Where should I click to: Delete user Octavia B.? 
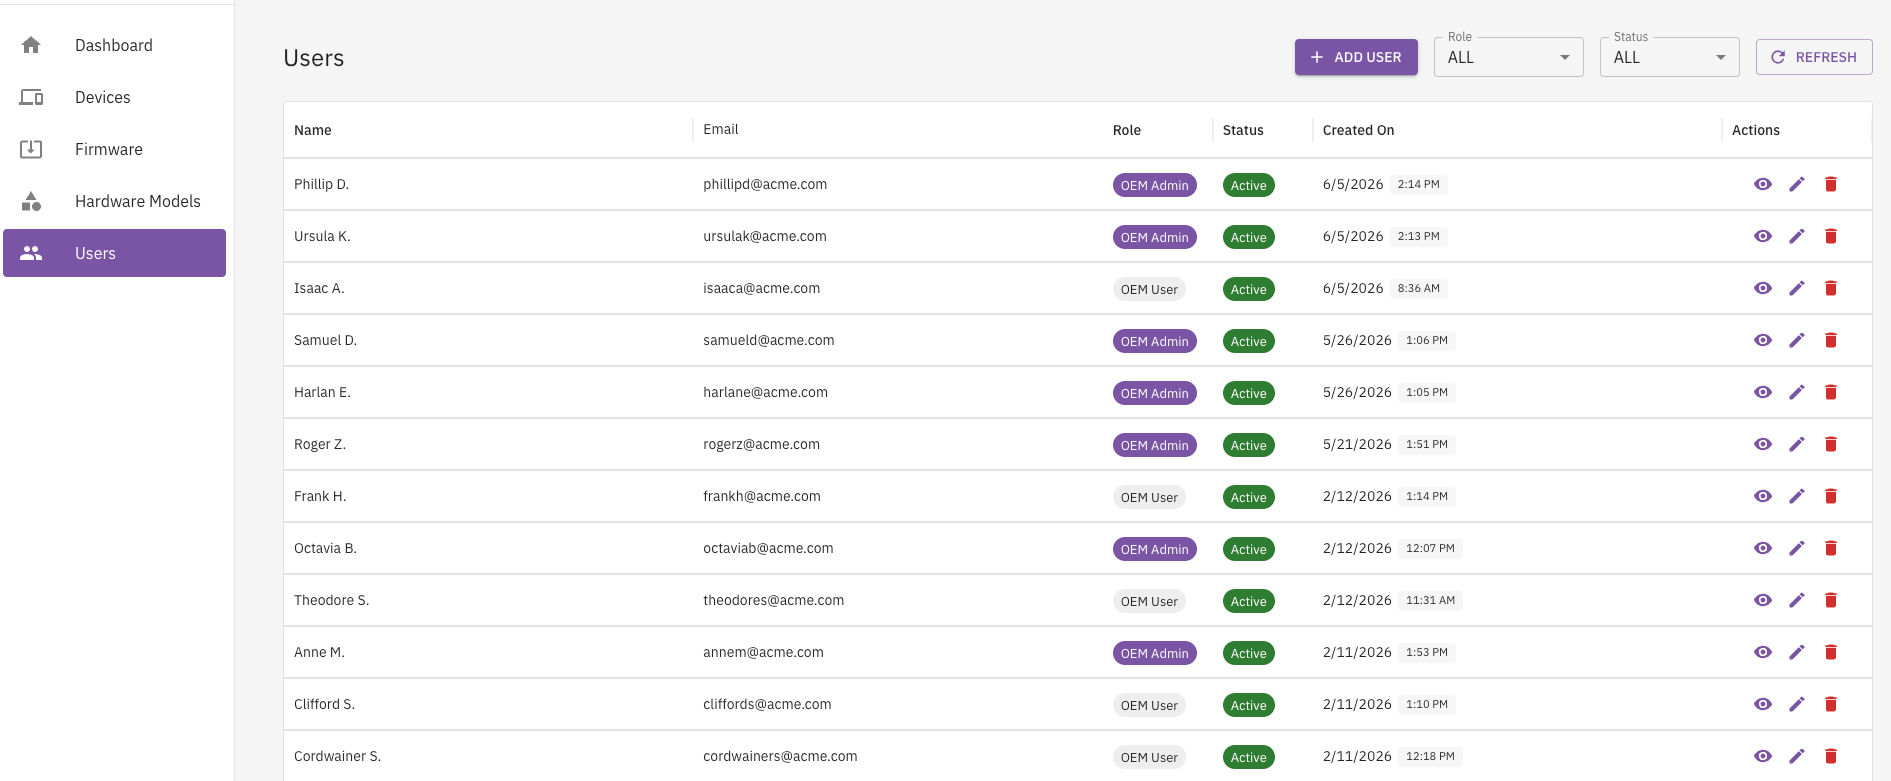[1831, 548]
